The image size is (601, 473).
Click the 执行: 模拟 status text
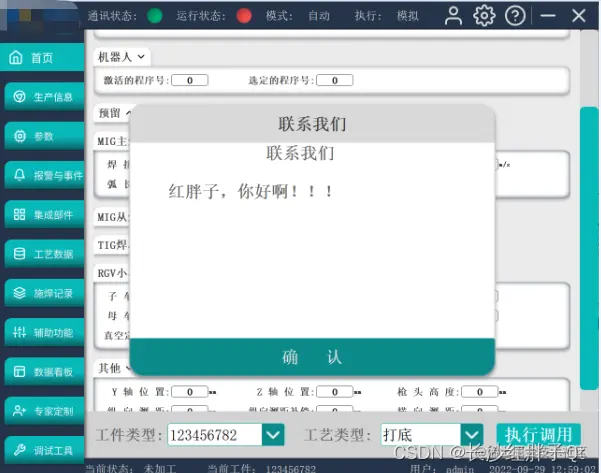coord(386,16)
